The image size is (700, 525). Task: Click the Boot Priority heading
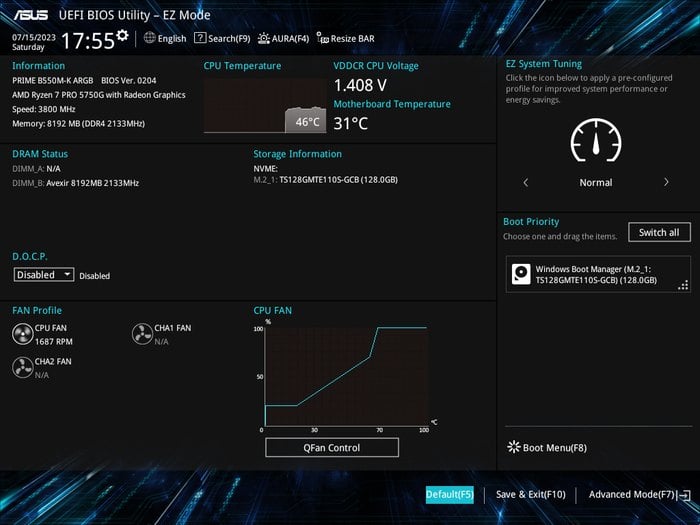531,221
